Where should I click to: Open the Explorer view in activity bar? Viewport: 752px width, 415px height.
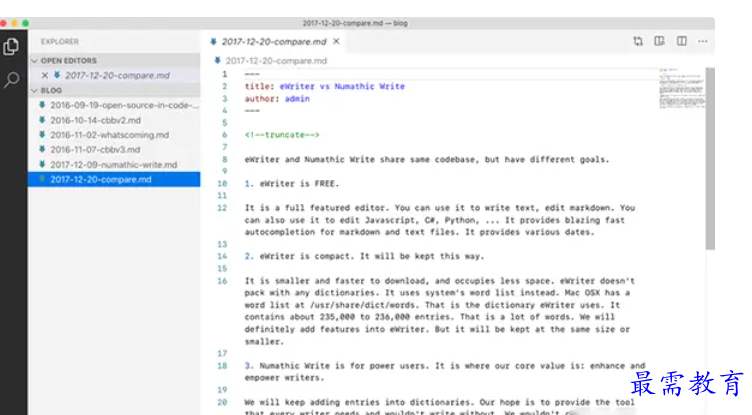coord(11,47)
